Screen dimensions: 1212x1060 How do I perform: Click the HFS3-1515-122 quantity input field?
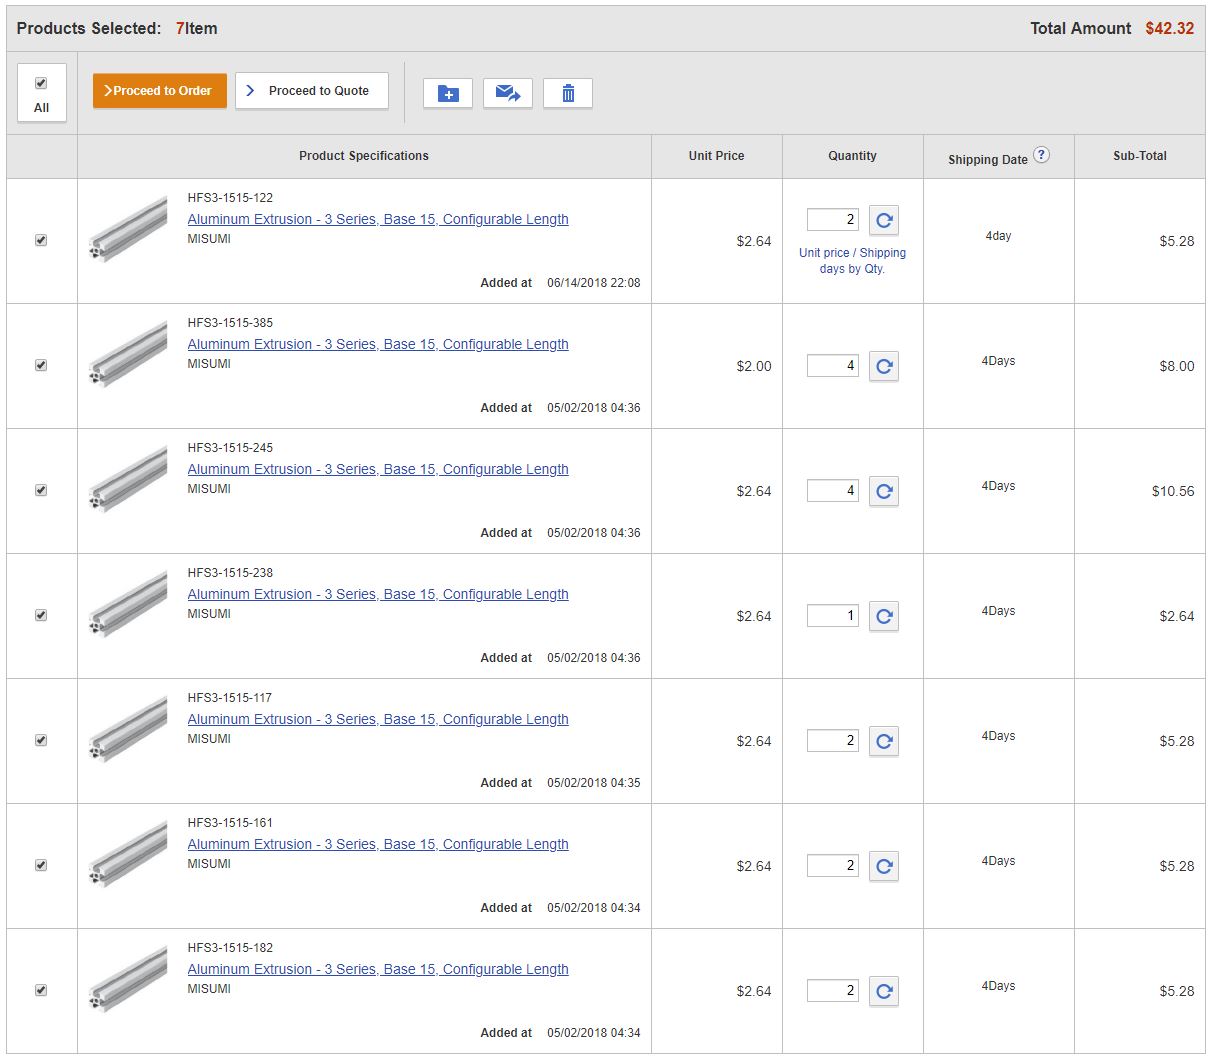831,220
